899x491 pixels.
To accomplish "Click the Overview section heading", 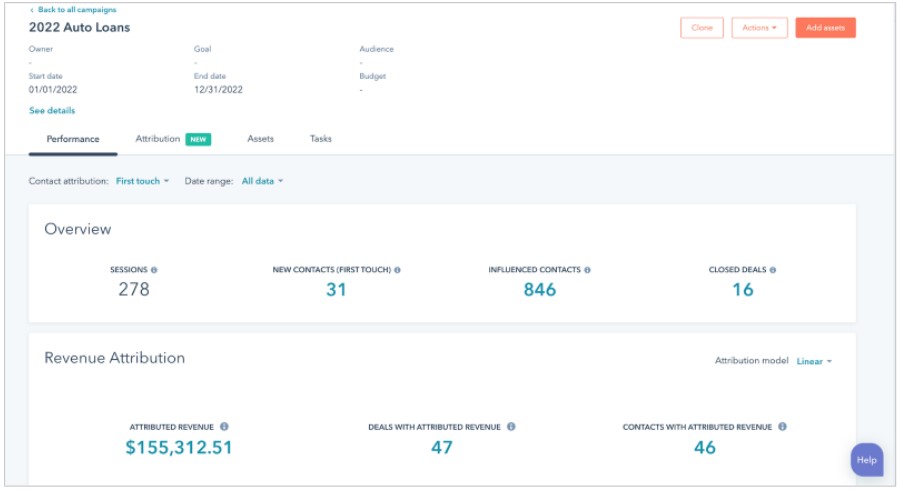I will coord(77,229).
